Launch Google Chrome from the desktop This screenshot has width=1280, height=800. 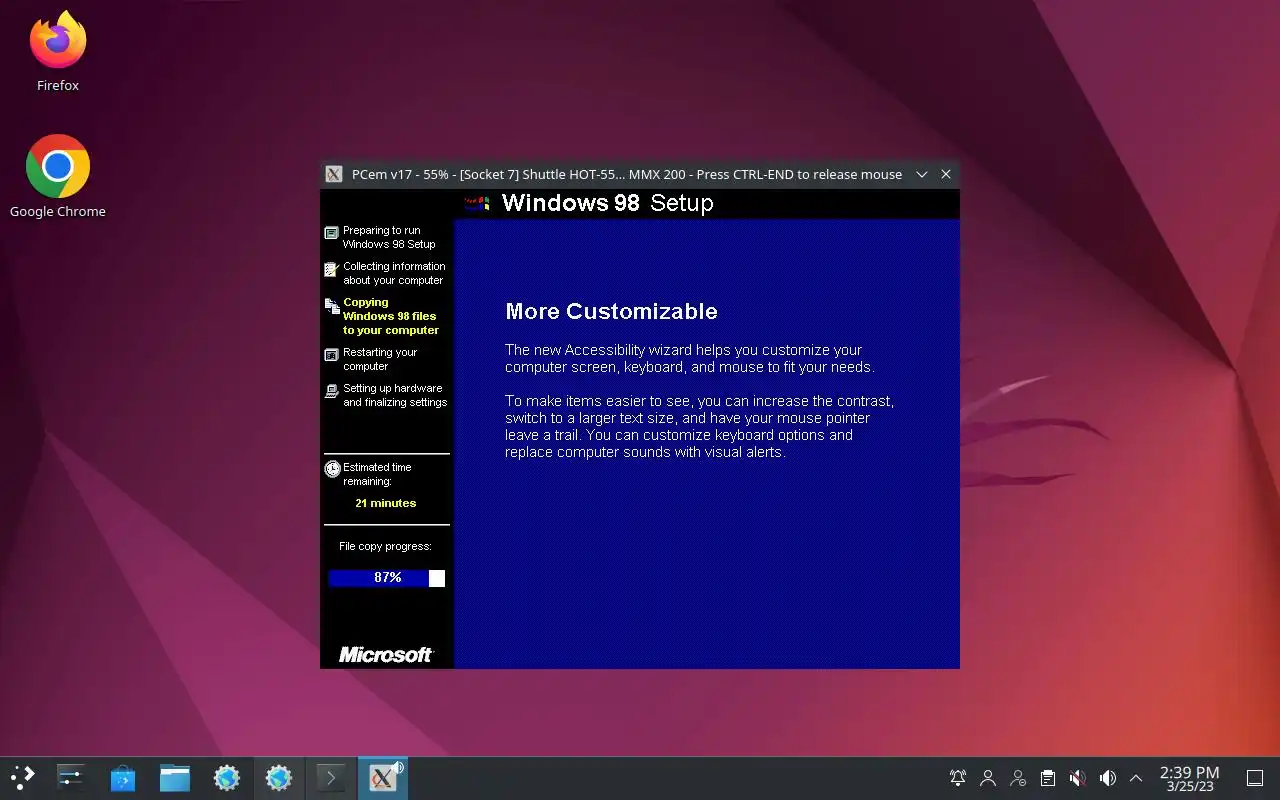pos(58,177)
